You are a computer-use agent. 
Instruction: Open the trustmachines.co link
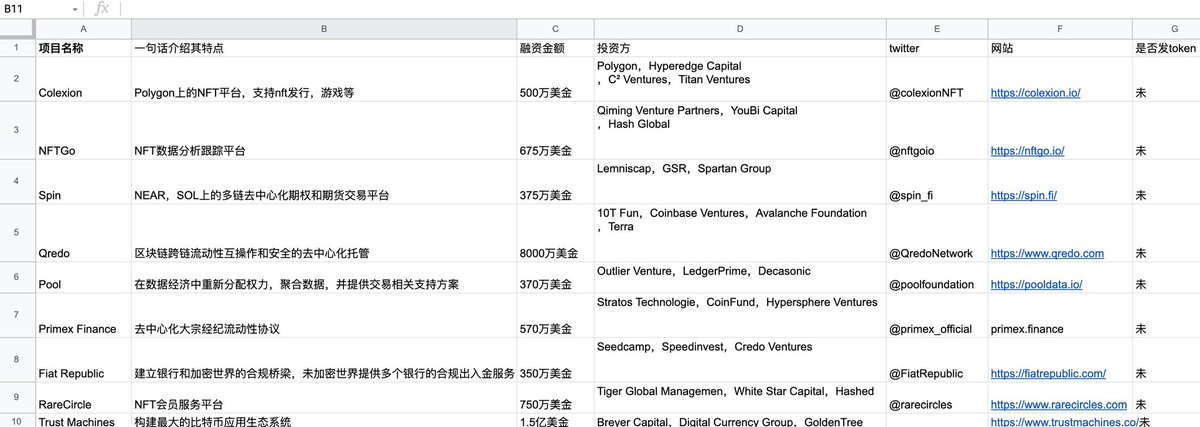tap(1064, 422)
